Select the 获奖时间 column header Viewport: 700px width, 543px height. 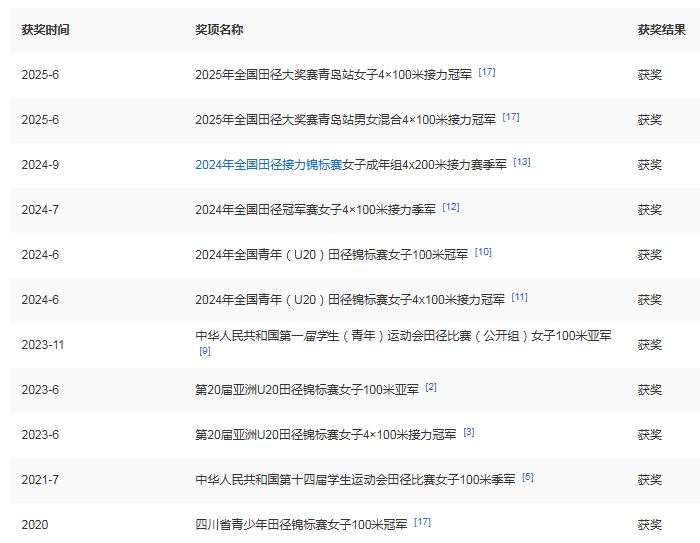[x=46, y=30]
